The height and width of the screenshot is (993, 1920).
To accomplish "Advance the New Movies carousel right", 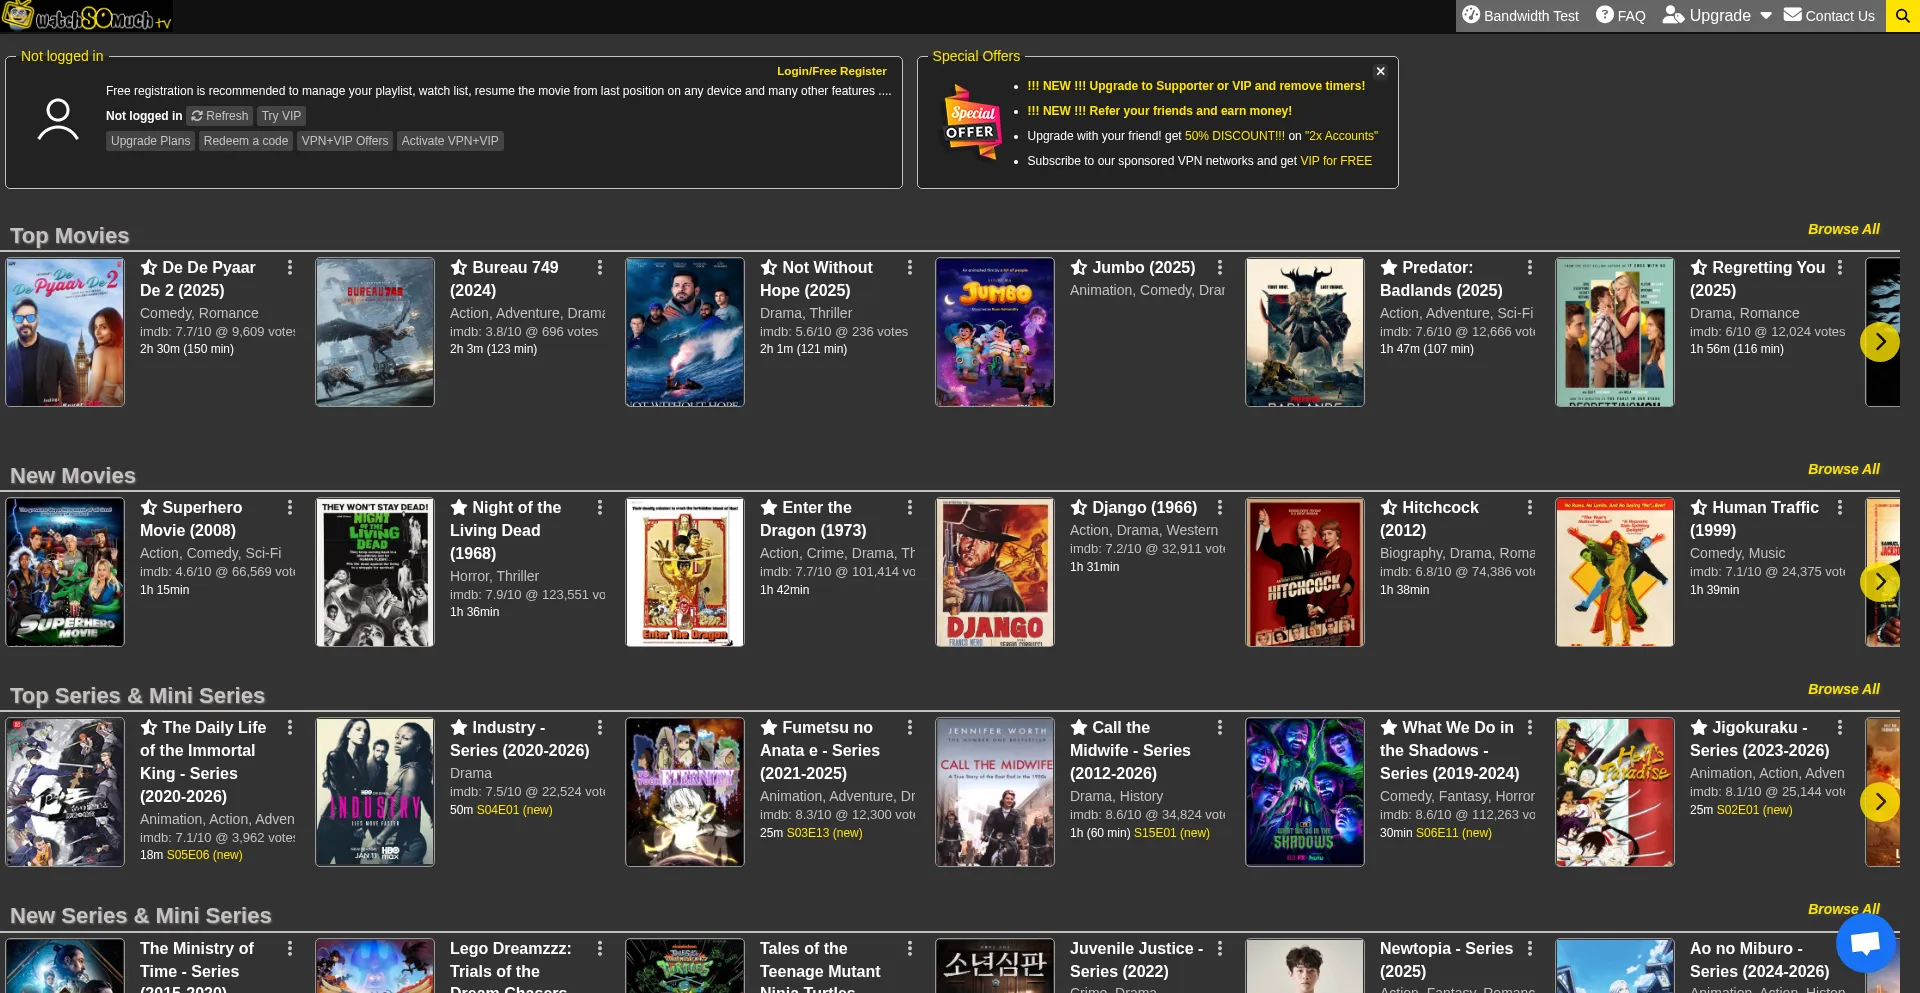I will point(1879,582).
